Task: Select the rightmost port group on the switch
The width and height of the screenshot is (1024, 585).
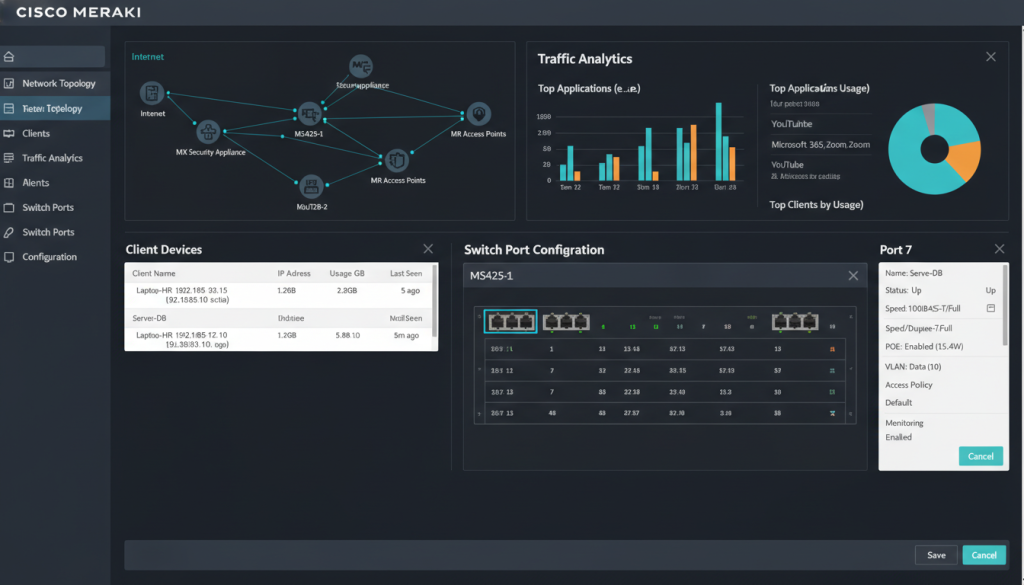Action: [x=795, y=321]
